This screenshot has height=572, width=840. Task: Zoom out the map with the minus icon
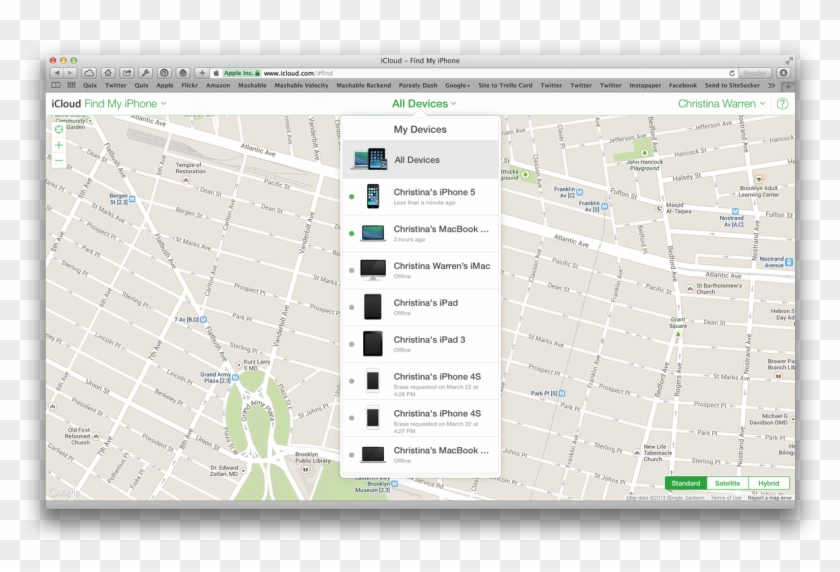click(59, 160)
